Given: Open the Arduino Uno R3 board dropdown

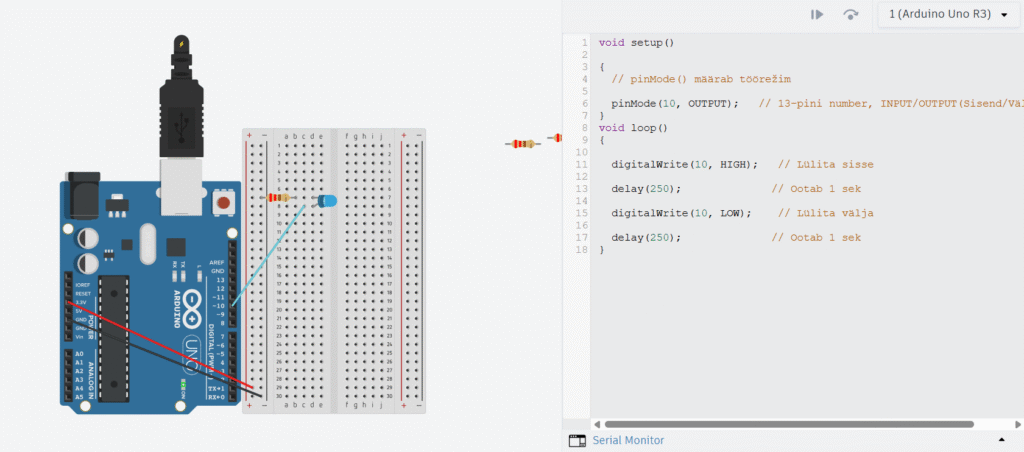Looking at the screenshot, I should (x=944, y=14).
